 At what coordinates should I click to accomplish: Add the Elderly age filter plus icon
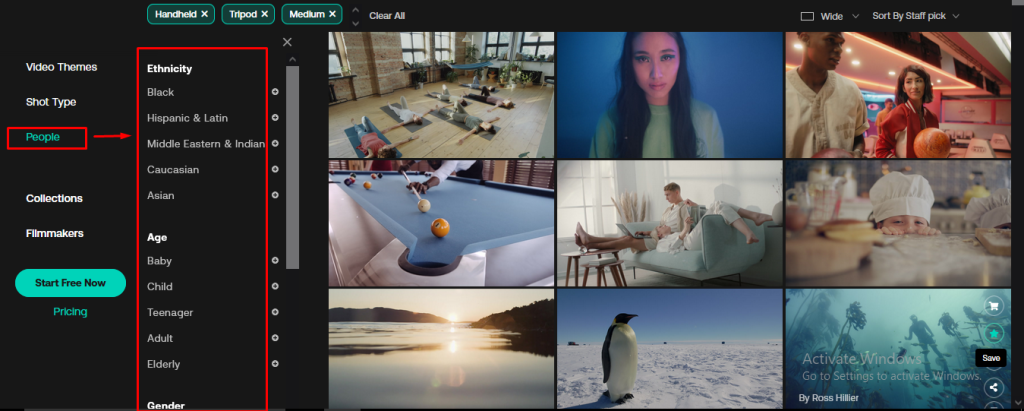275,364
